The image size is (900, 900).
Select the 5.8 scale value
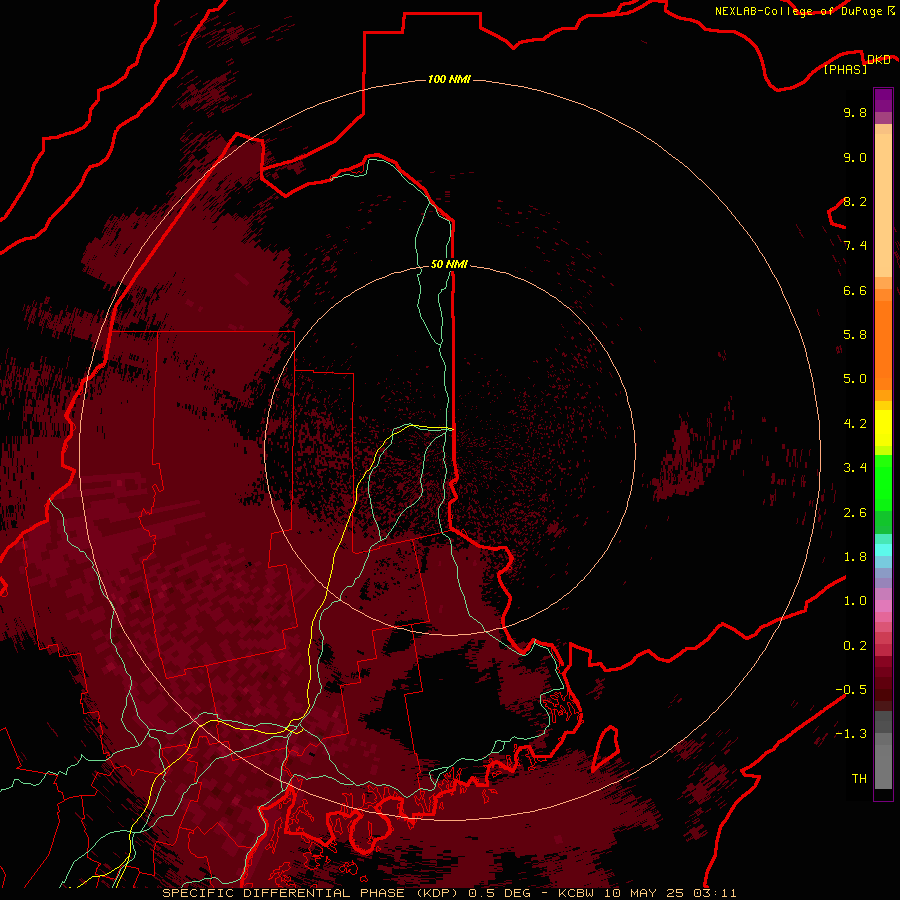coord(855,335)
